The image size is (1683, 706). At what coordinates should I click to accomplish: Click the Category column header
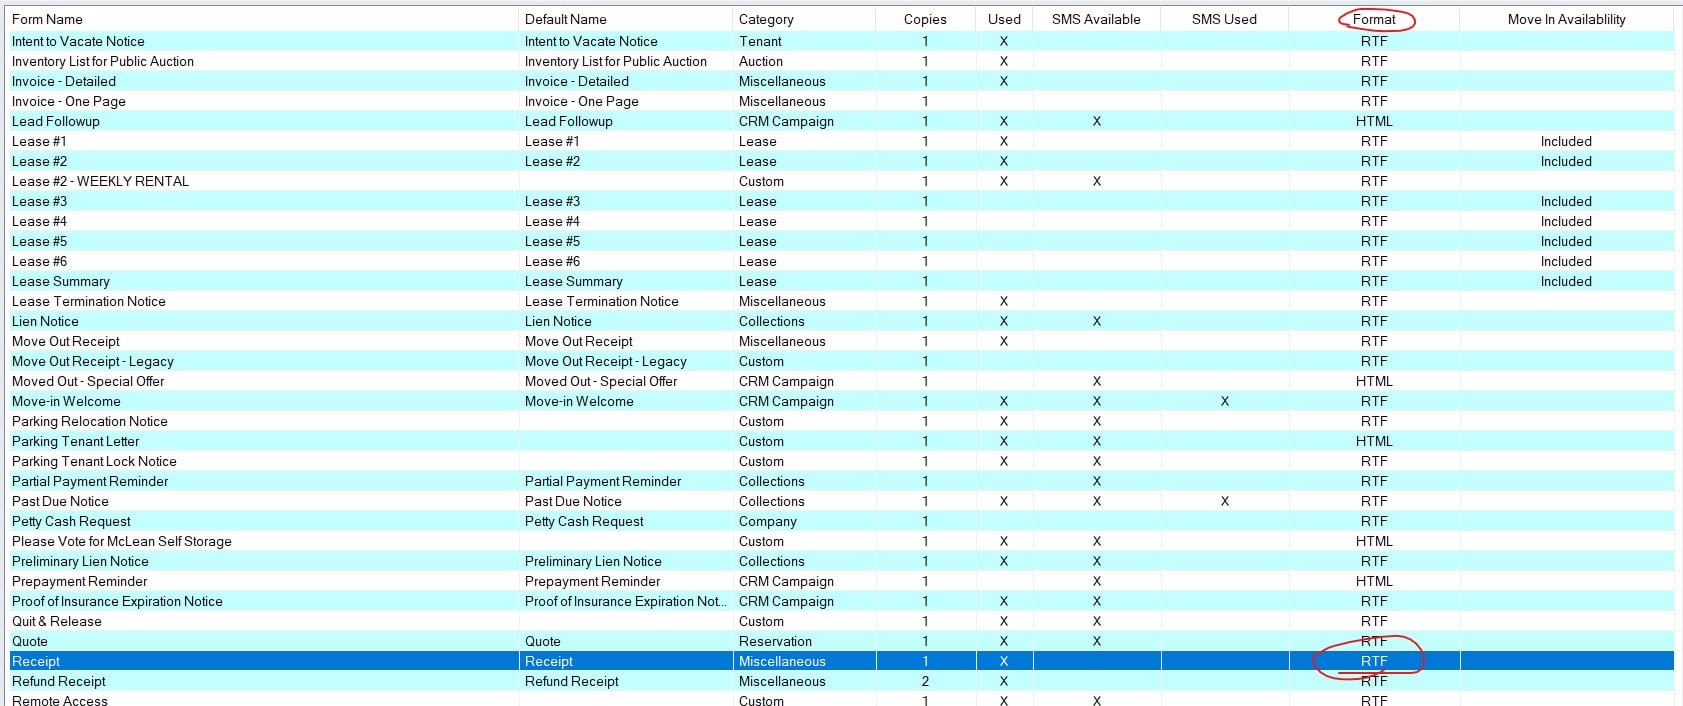pos(766,19)
